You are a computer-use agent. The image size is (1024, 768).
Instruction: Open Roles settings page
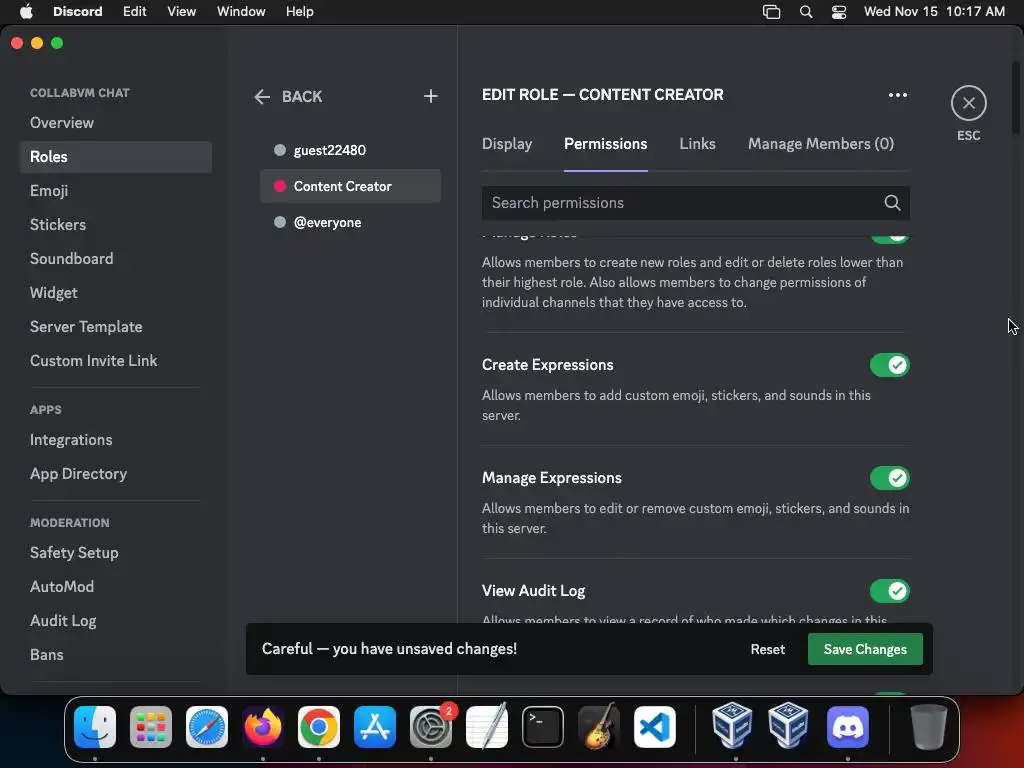[116, 157]
